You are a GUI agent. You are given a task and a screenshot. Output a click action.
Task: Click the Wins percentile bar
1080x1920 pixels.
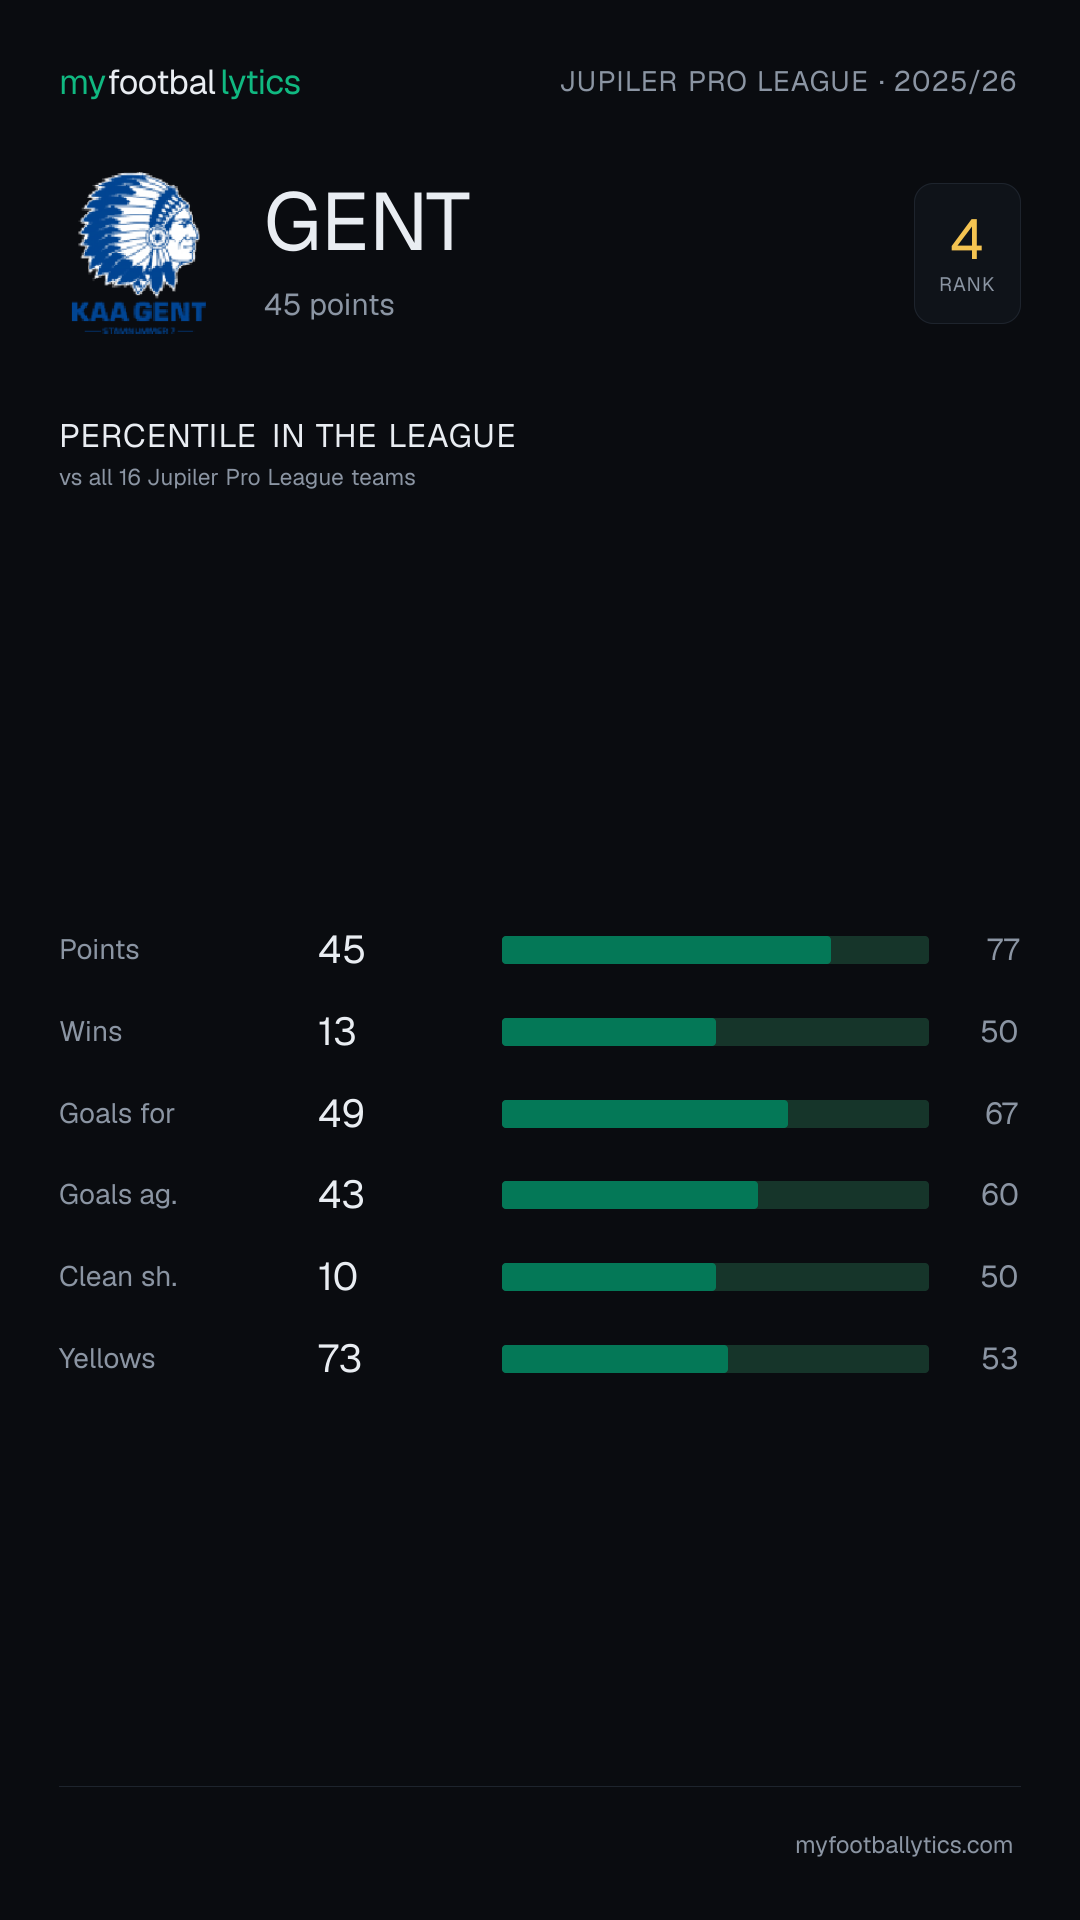[x=715, y=1032]
